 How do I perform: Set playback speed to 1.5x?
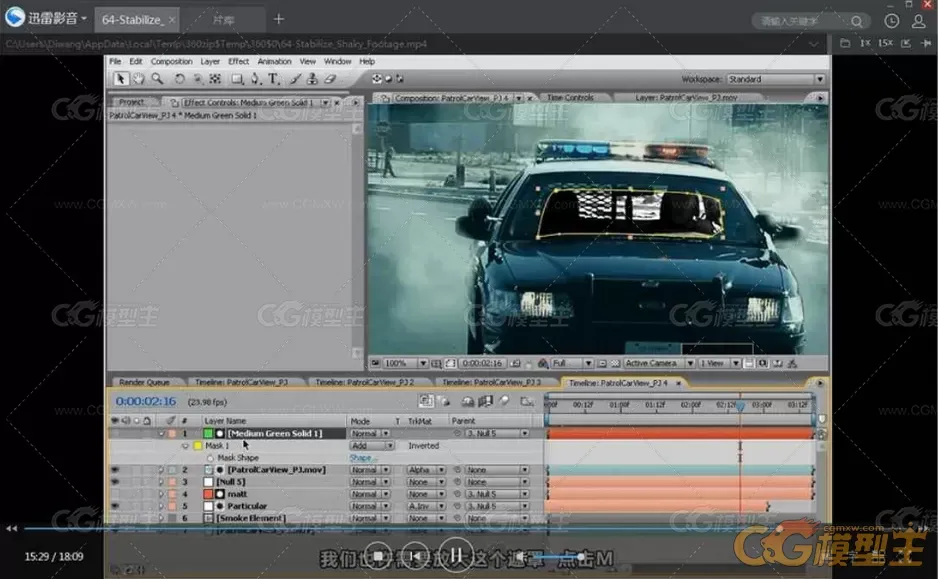885,43
